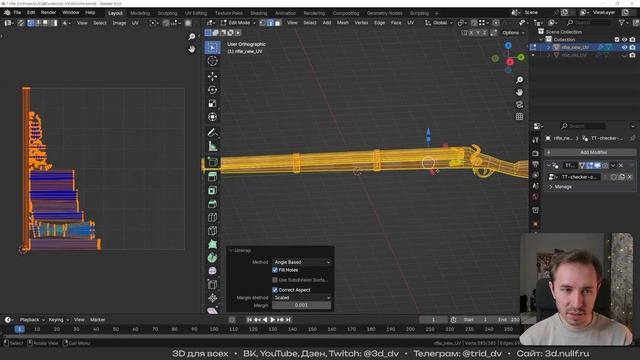This screenshot has width=640, height=360.
Task: Activate the Extrude Region tool
Action: (212, 177)
